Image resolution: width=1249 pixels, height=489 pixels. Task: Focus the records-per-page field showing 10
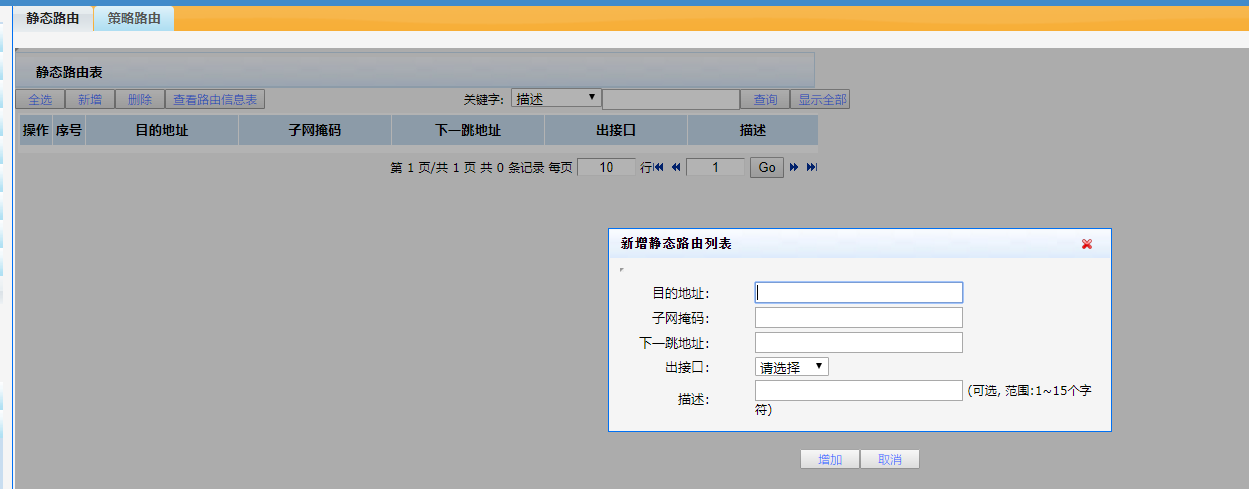pos(606,168)
